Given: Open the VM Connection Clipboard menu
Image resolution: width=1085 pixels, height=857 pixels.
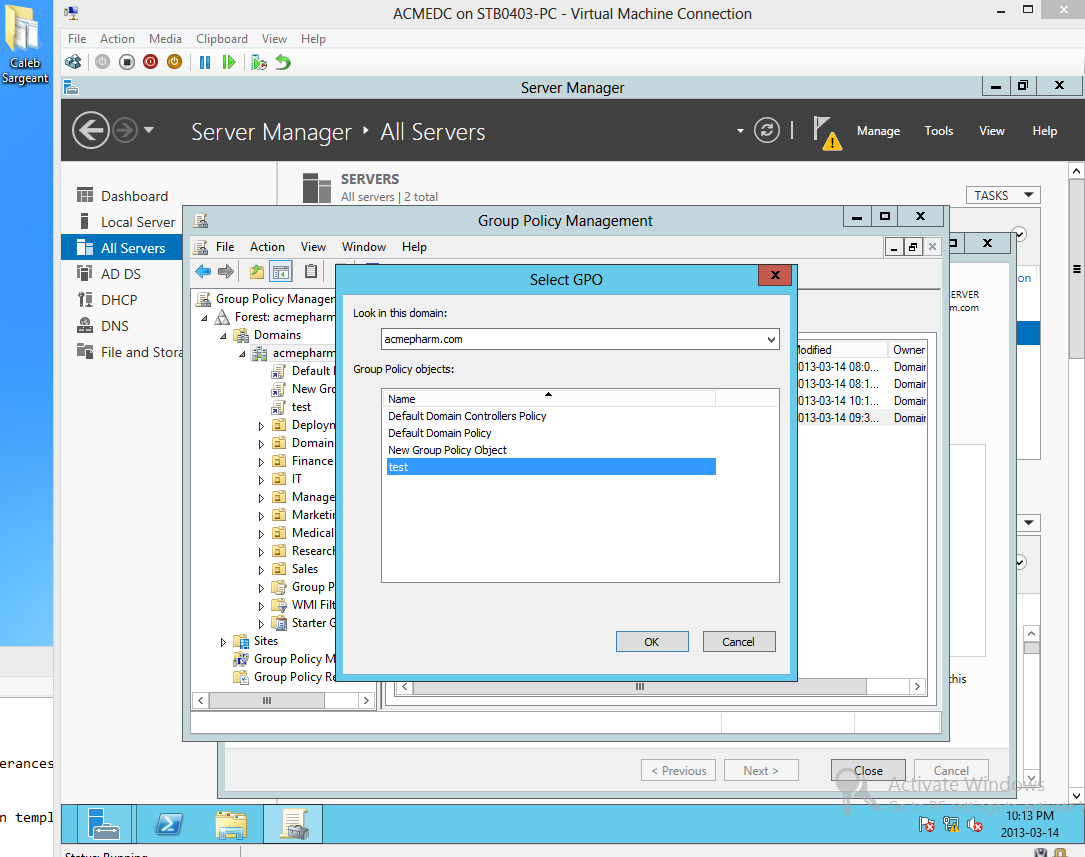Looking at the screenshot, I should point(221,39).
